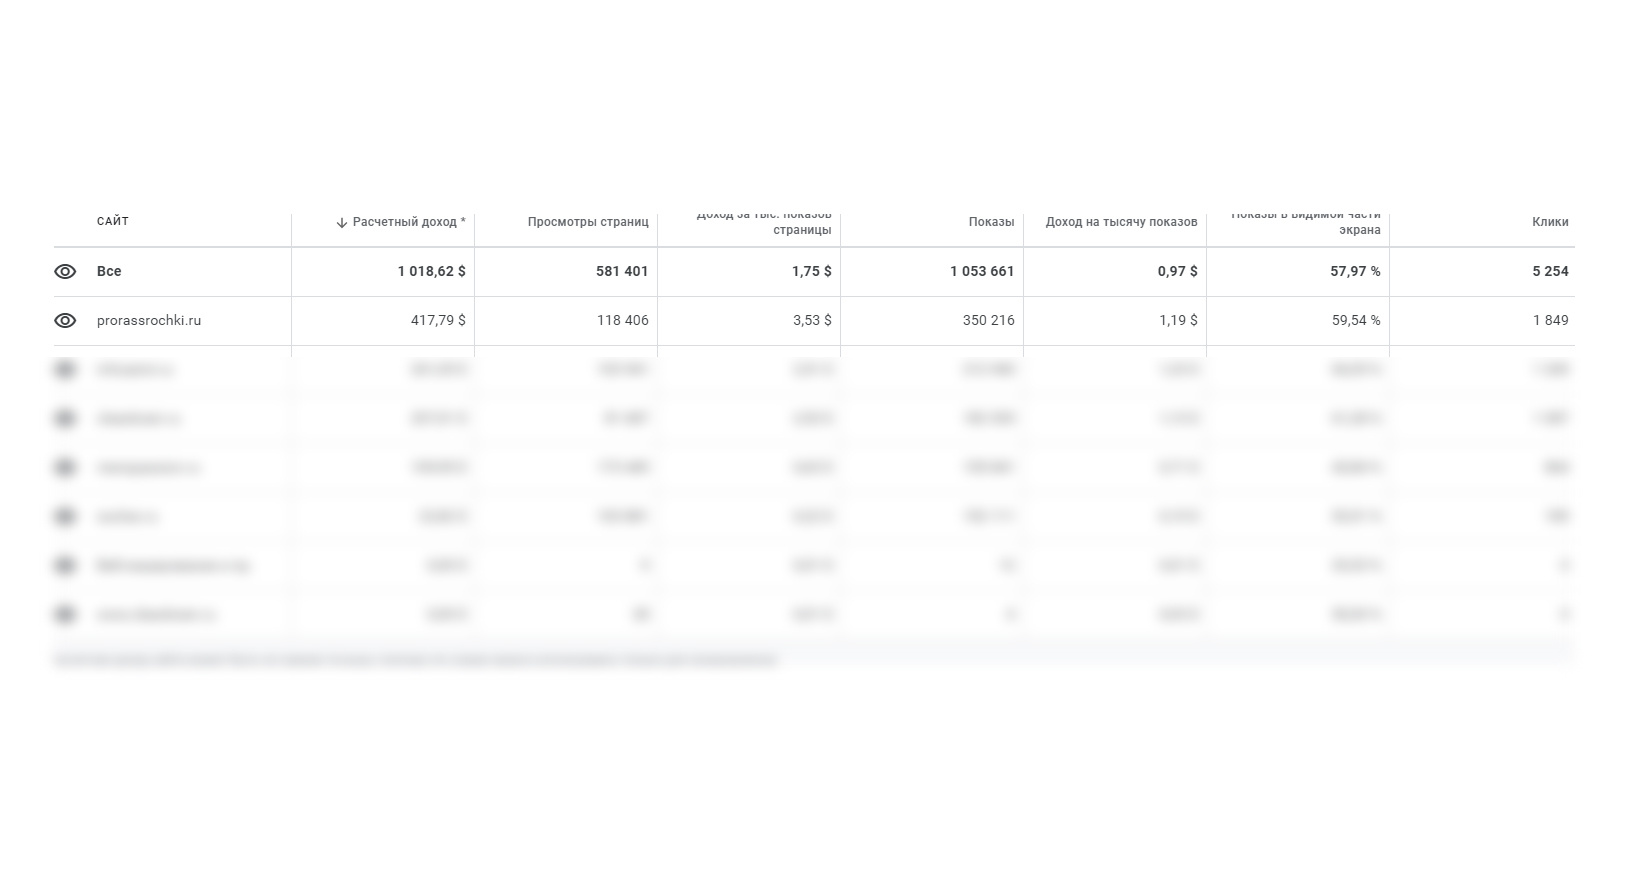
Task: Select the total clicks value 5 254
Action: point(1550,272)
